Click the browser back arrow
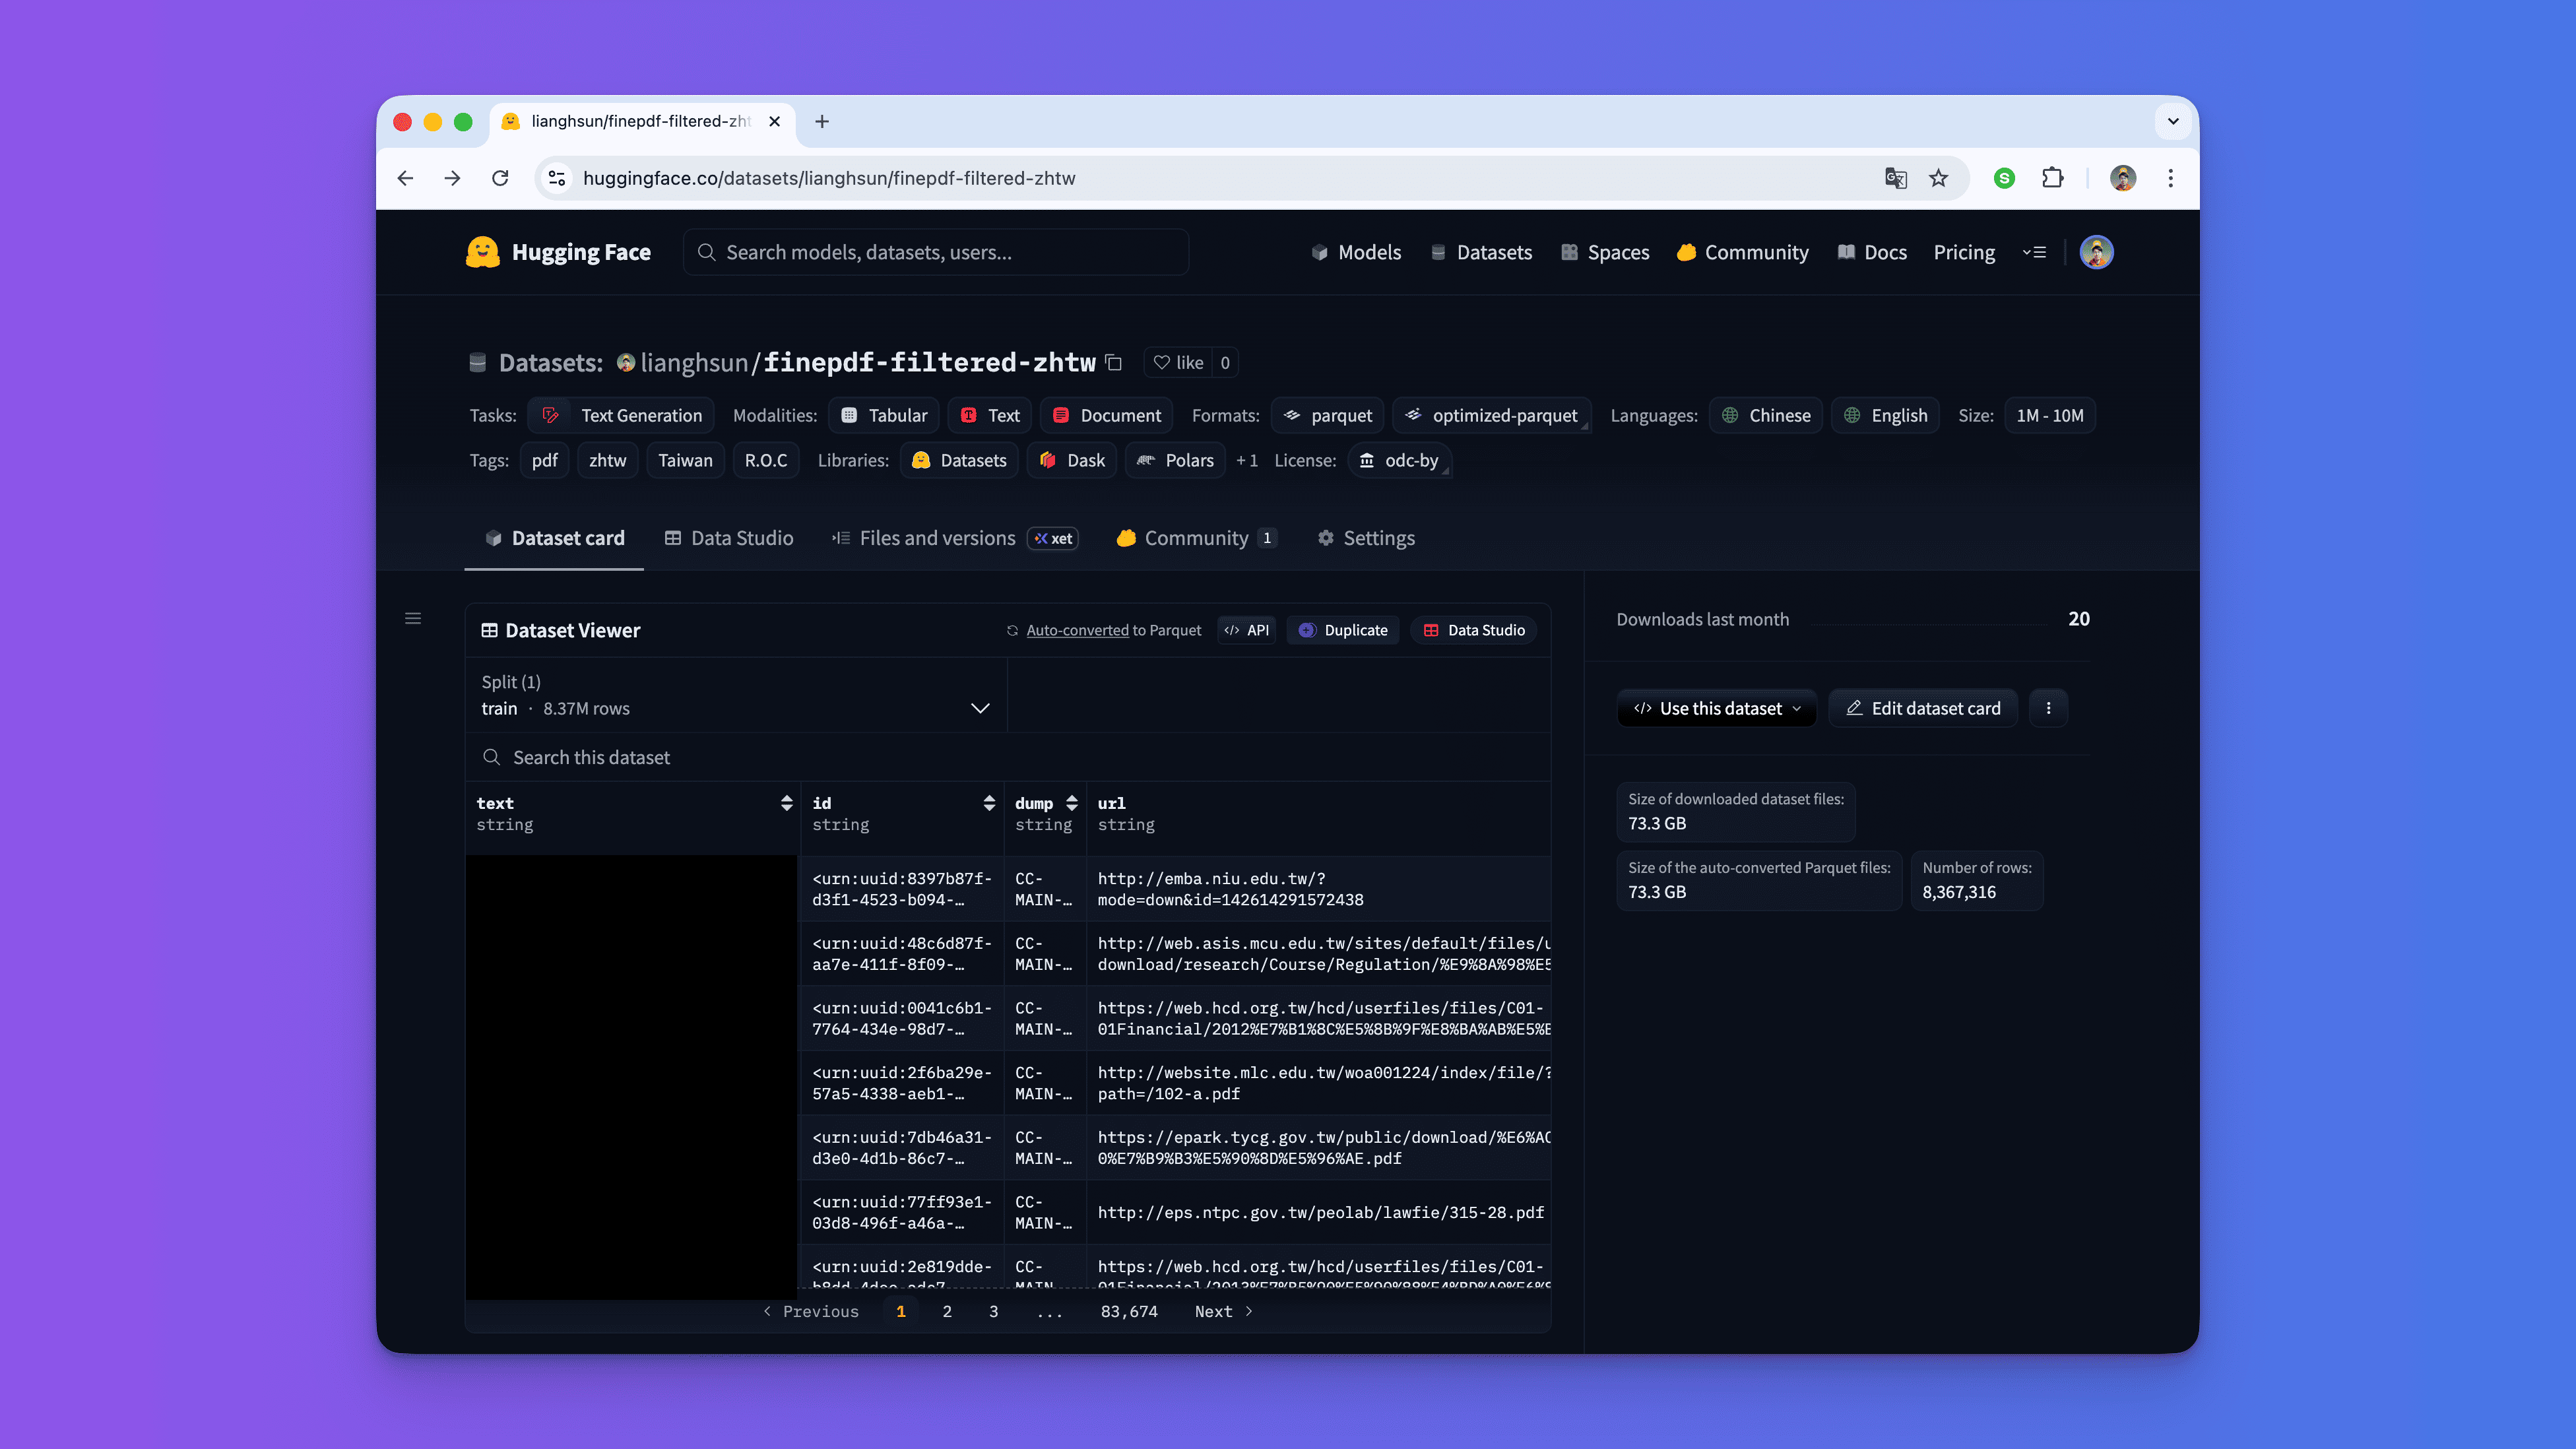This screenshot has height=1449, width=2576. (x=405, y=178)
